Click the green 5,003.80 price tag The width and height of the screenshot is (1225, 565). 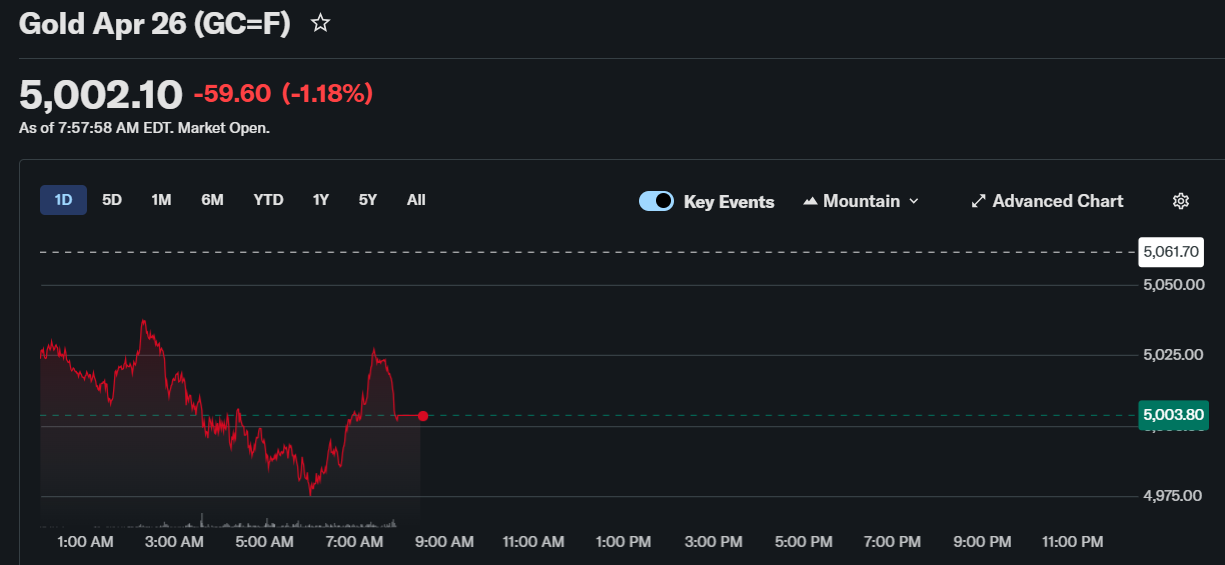coord(1173,414)
